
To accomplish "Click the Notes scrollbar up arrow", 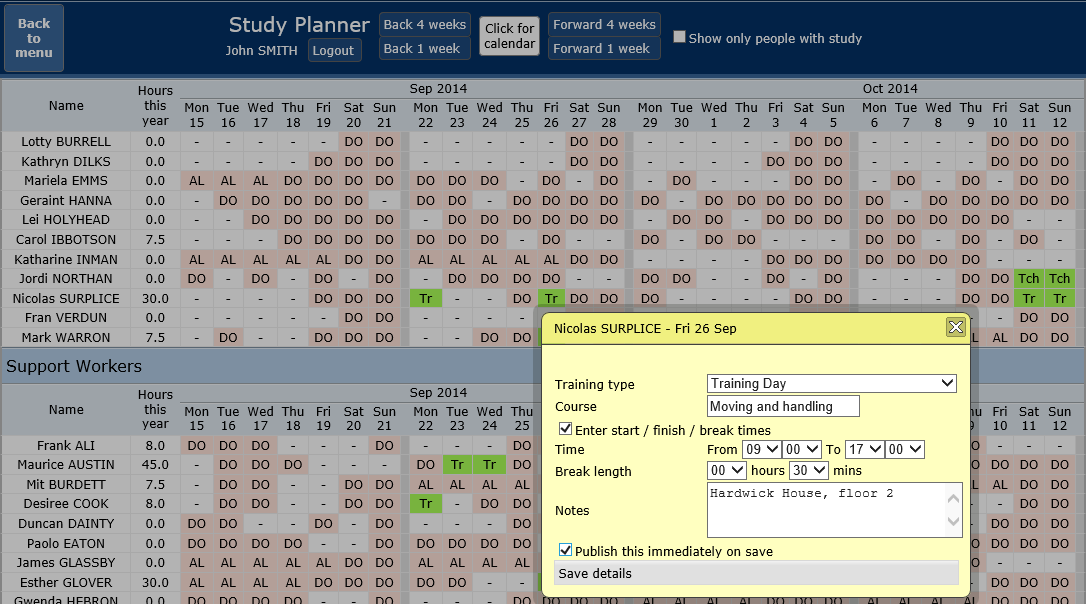I will pyautogui.click(x=954, y=499).
